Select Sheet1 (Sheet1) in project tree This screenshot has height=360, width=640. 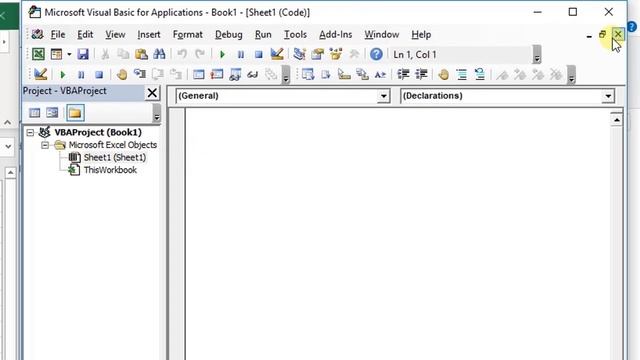click(x=114, y=158)
